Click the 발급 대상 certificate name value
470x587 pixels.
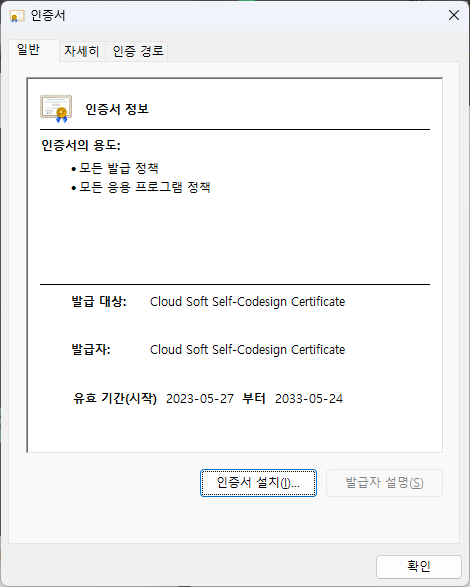tap(248, 302)
